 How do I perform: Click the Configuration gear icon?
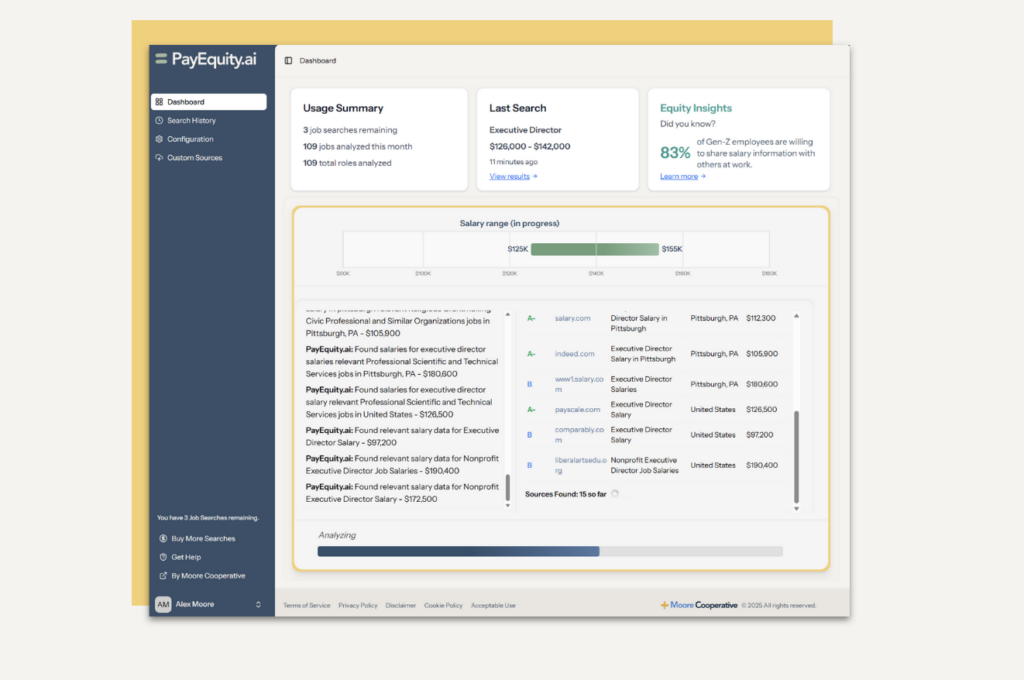click(x=160, y=139)
